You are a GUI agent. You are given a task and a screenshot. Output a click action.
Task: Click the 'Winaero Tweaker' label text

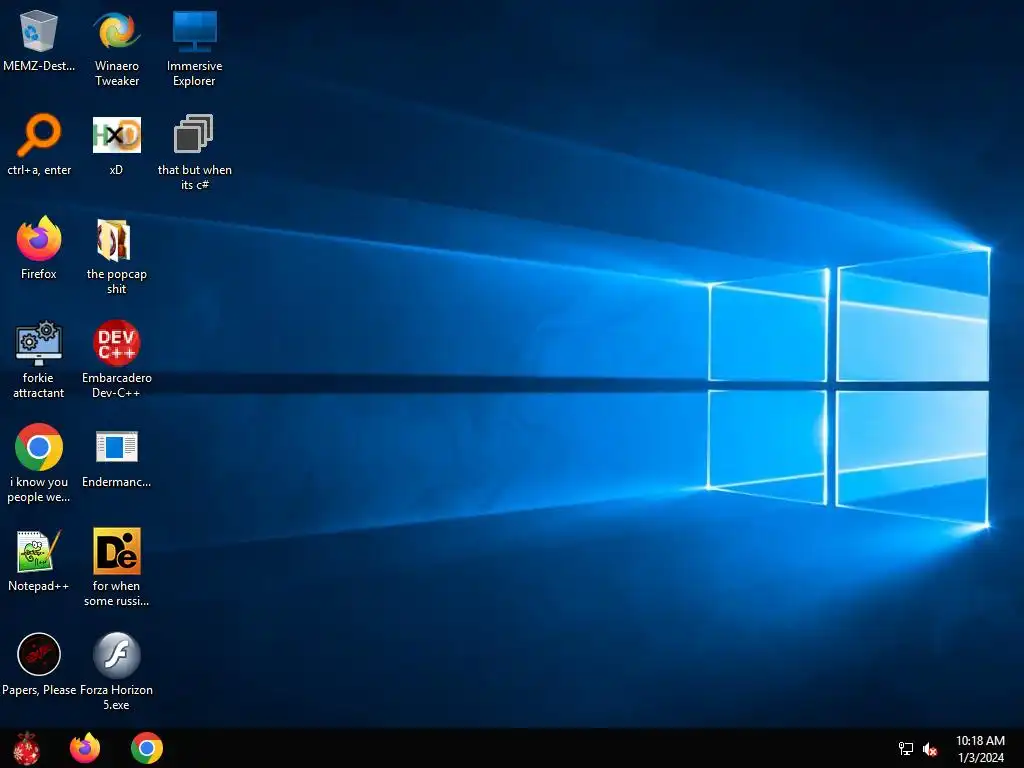(x=116, y=73)
